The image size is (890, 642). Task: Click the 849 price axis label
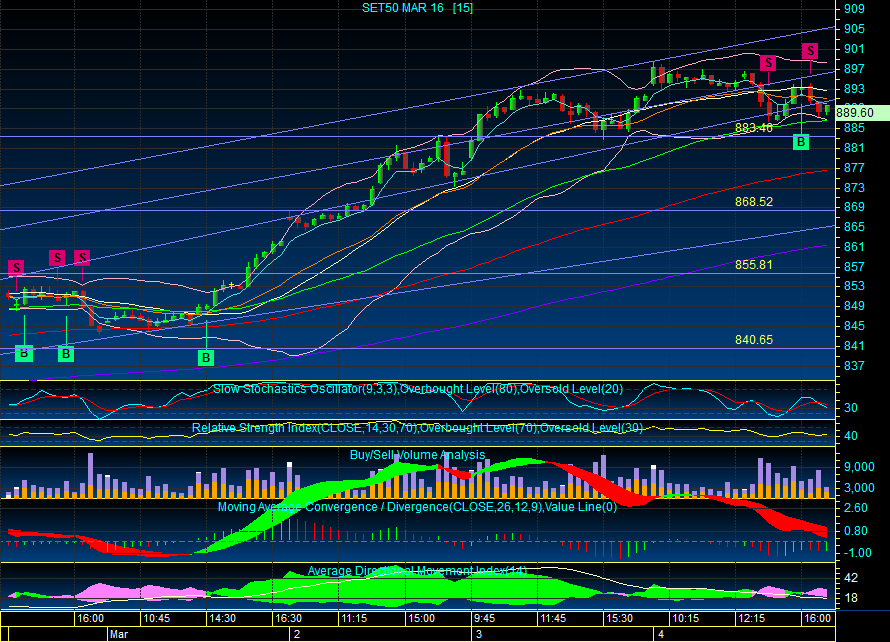854,306
